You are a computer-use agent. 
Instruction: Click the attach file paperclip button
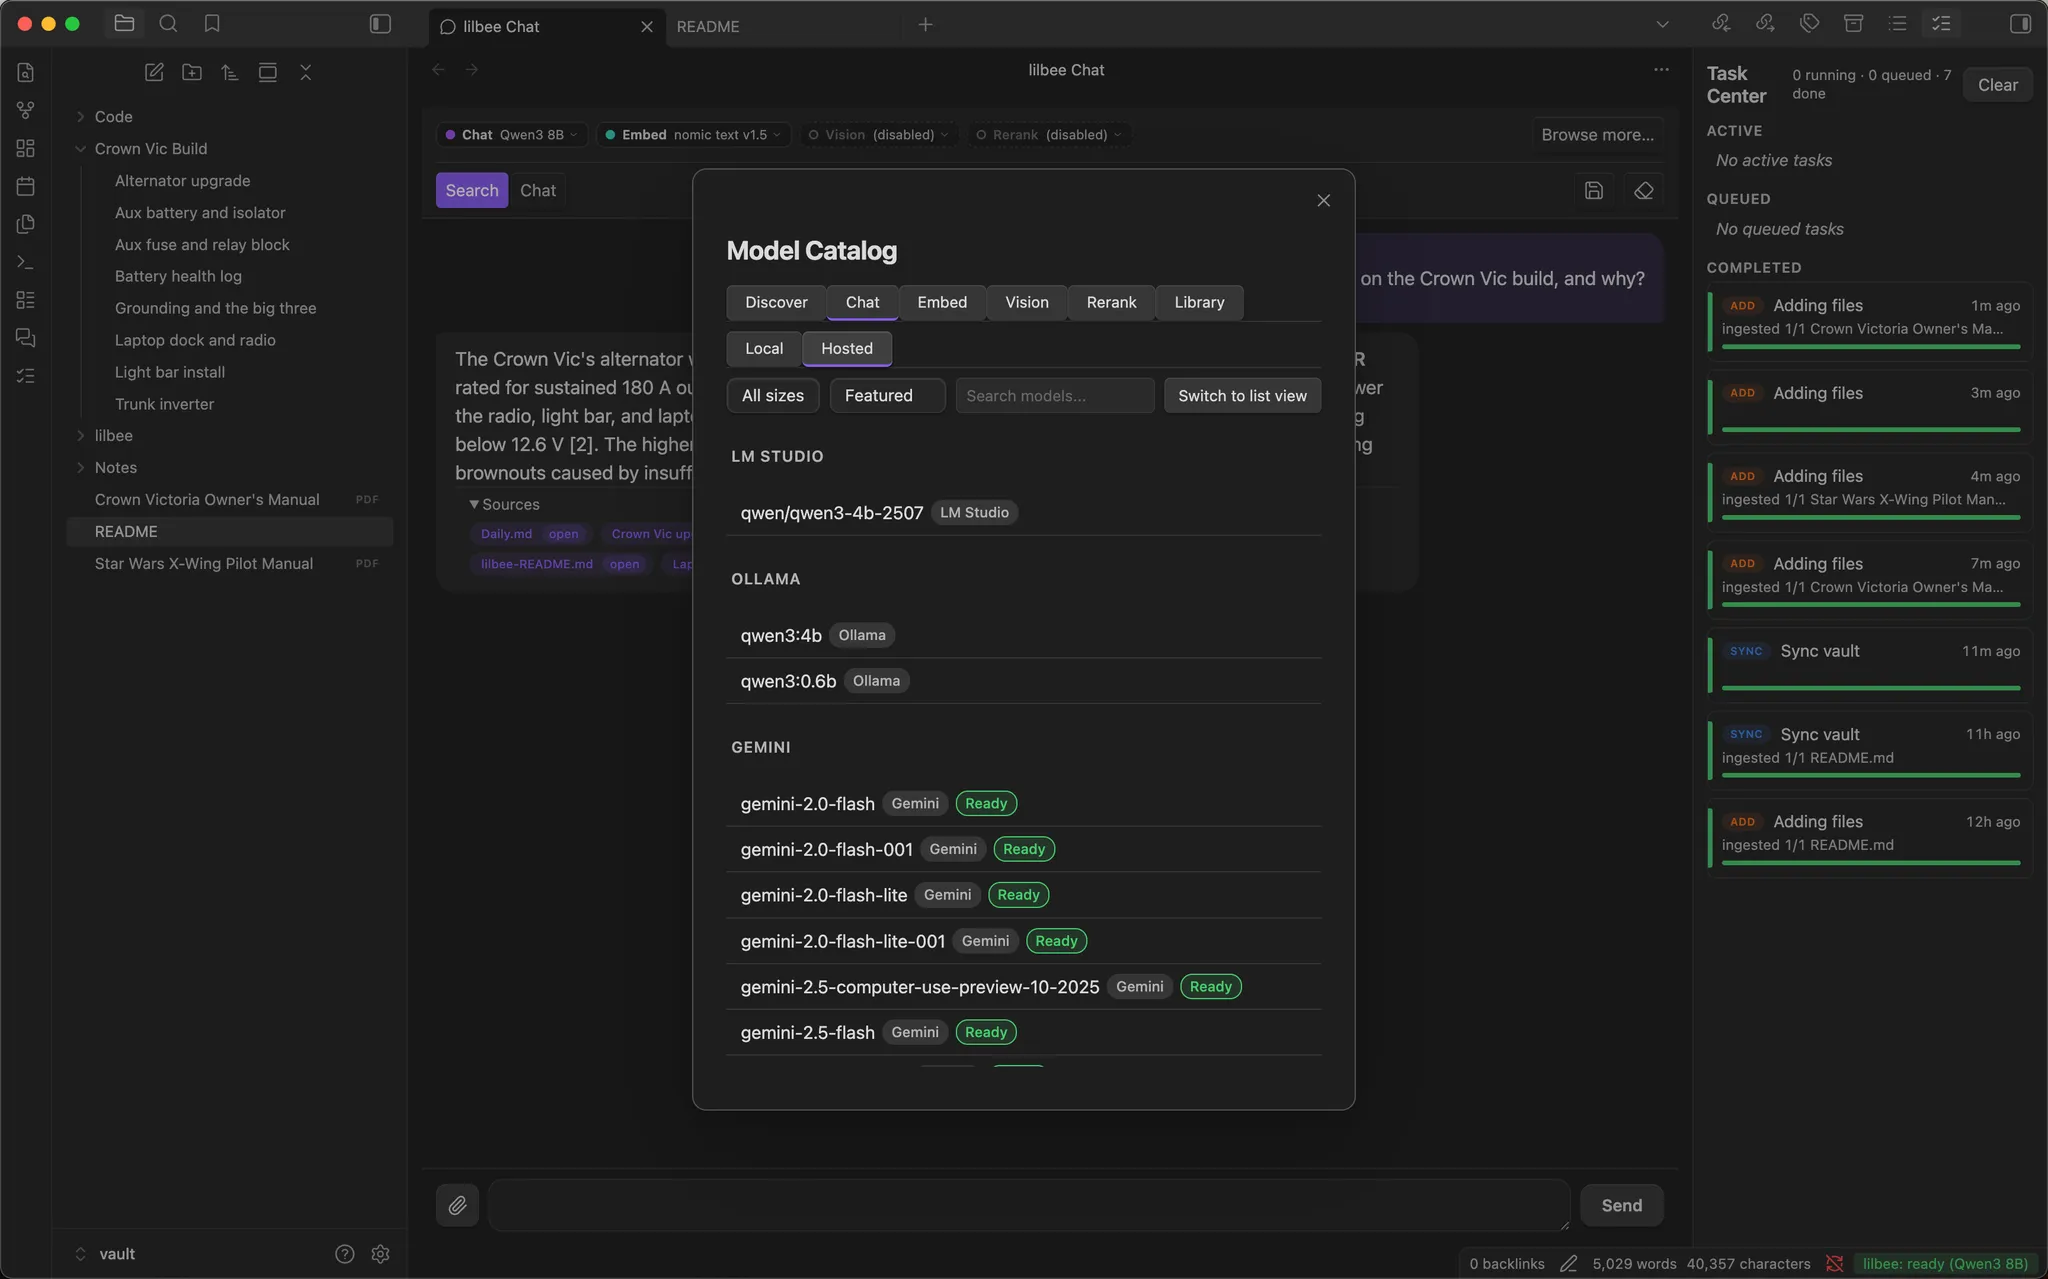pos(457,1205)
